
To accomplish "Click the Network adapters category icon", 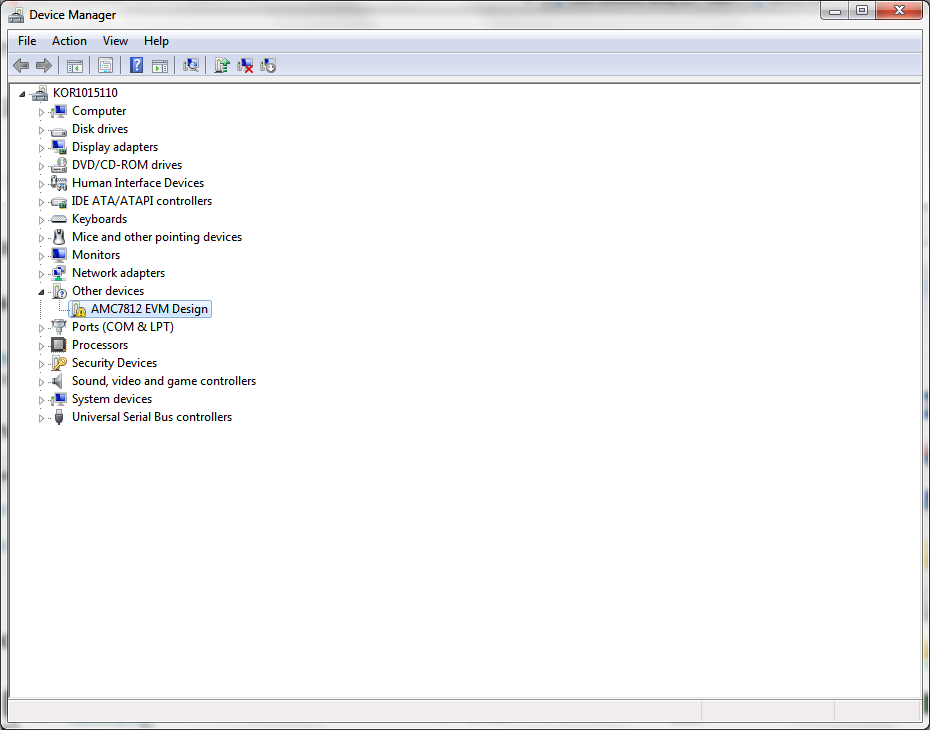I will pyautogui.click(x=59, y=273).
